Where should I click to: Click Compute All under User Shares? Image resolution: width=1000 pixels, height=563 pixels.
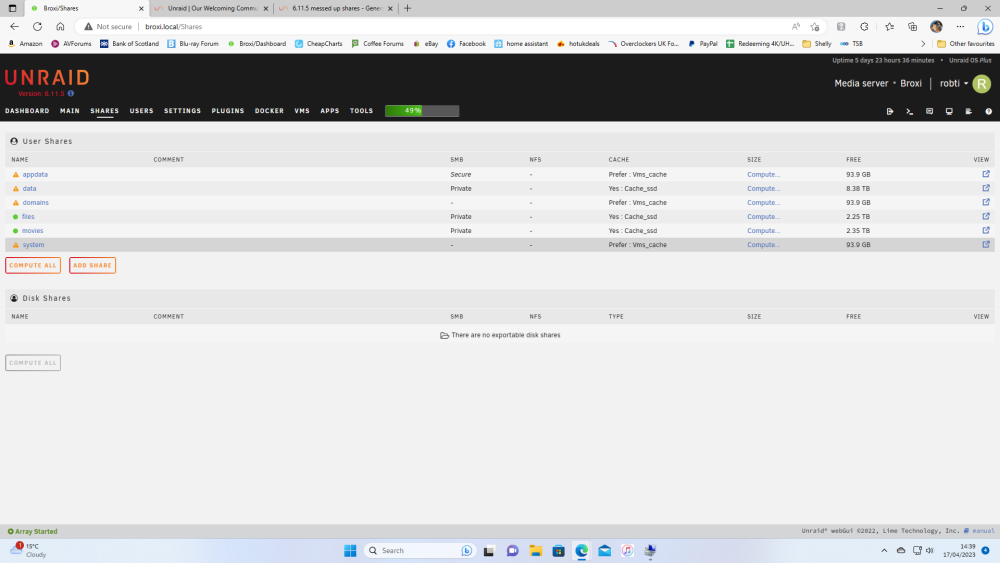click(x=33, y=265)
